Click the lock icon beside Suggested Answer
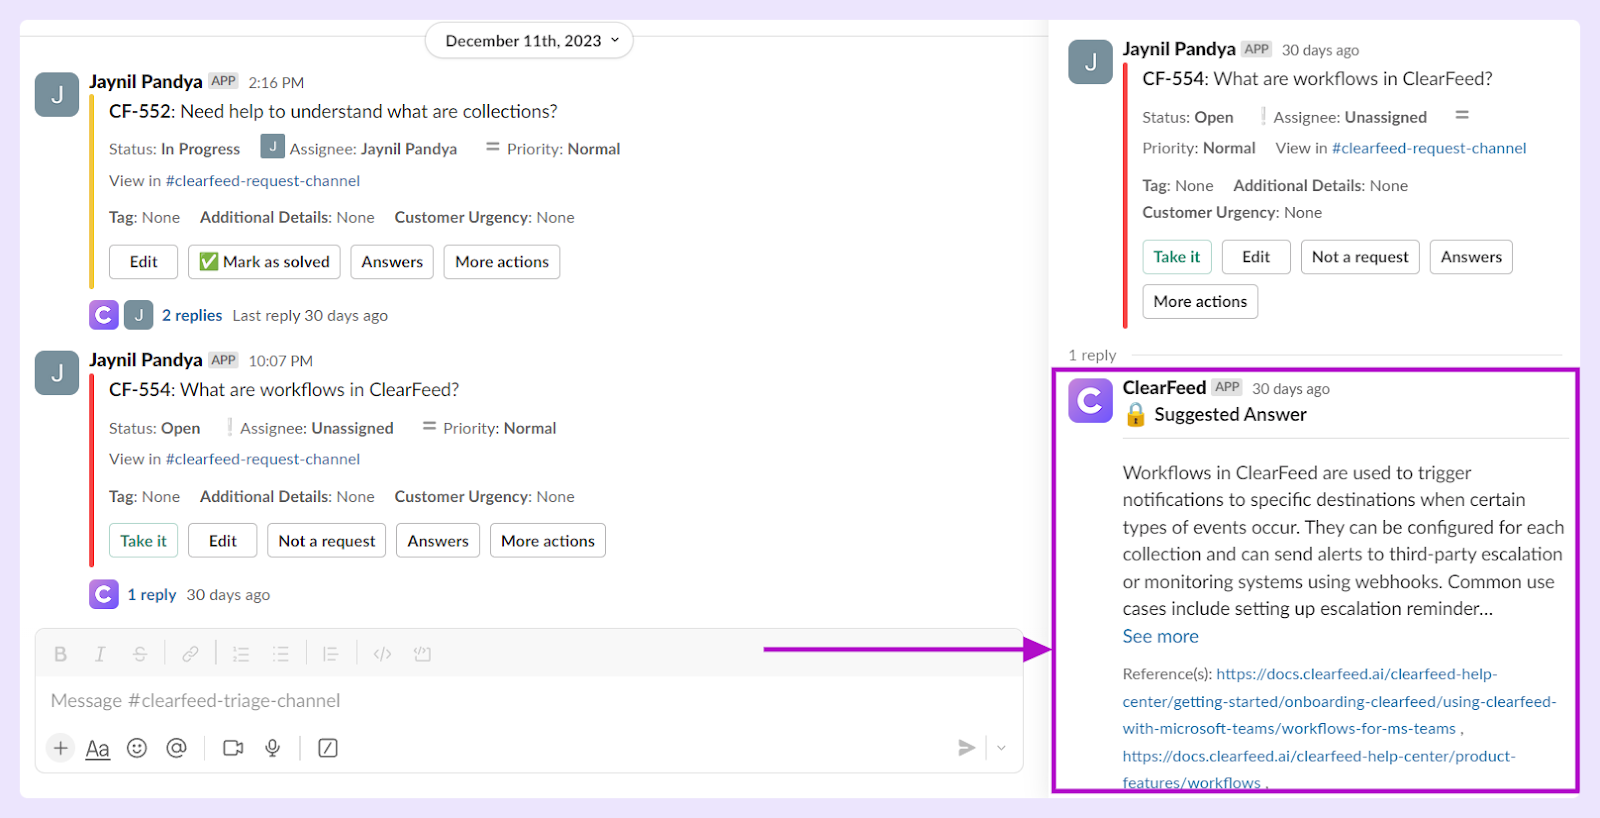The height and width of the screenshot is (818, 1600). (x=1135, y=414)
